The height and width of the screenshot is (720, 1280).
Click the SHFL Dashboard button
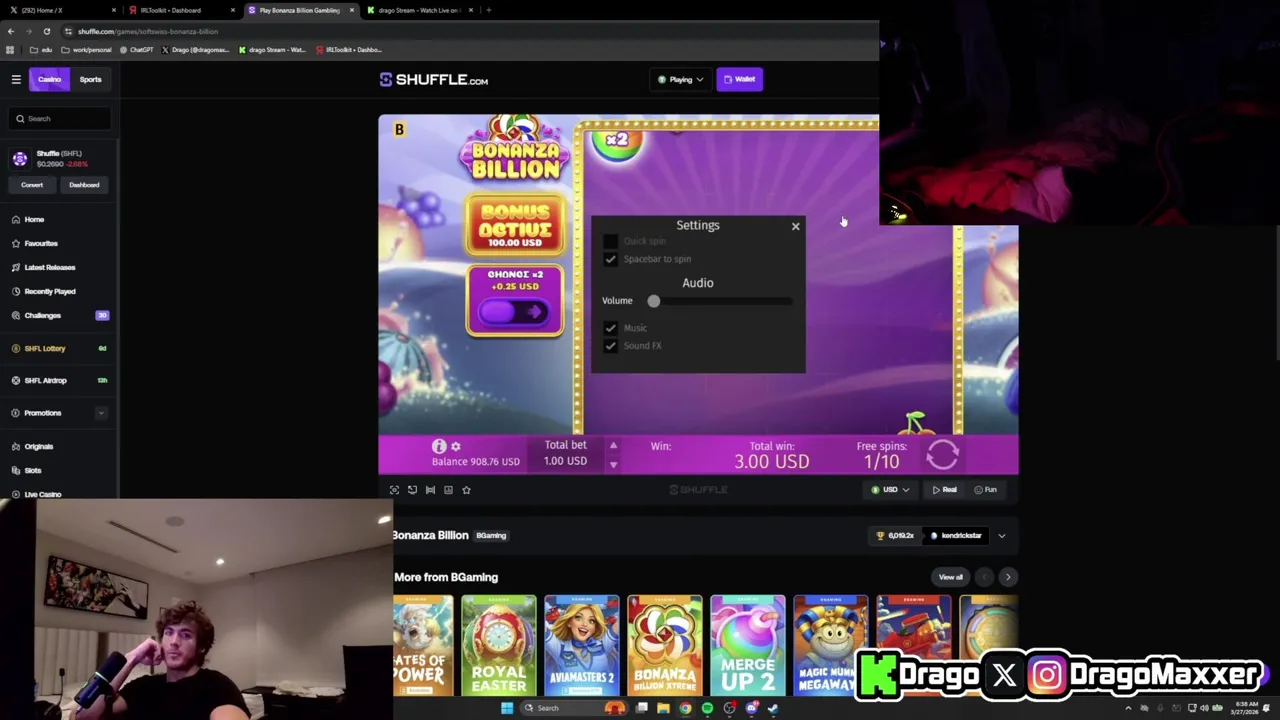coord(84,185)
